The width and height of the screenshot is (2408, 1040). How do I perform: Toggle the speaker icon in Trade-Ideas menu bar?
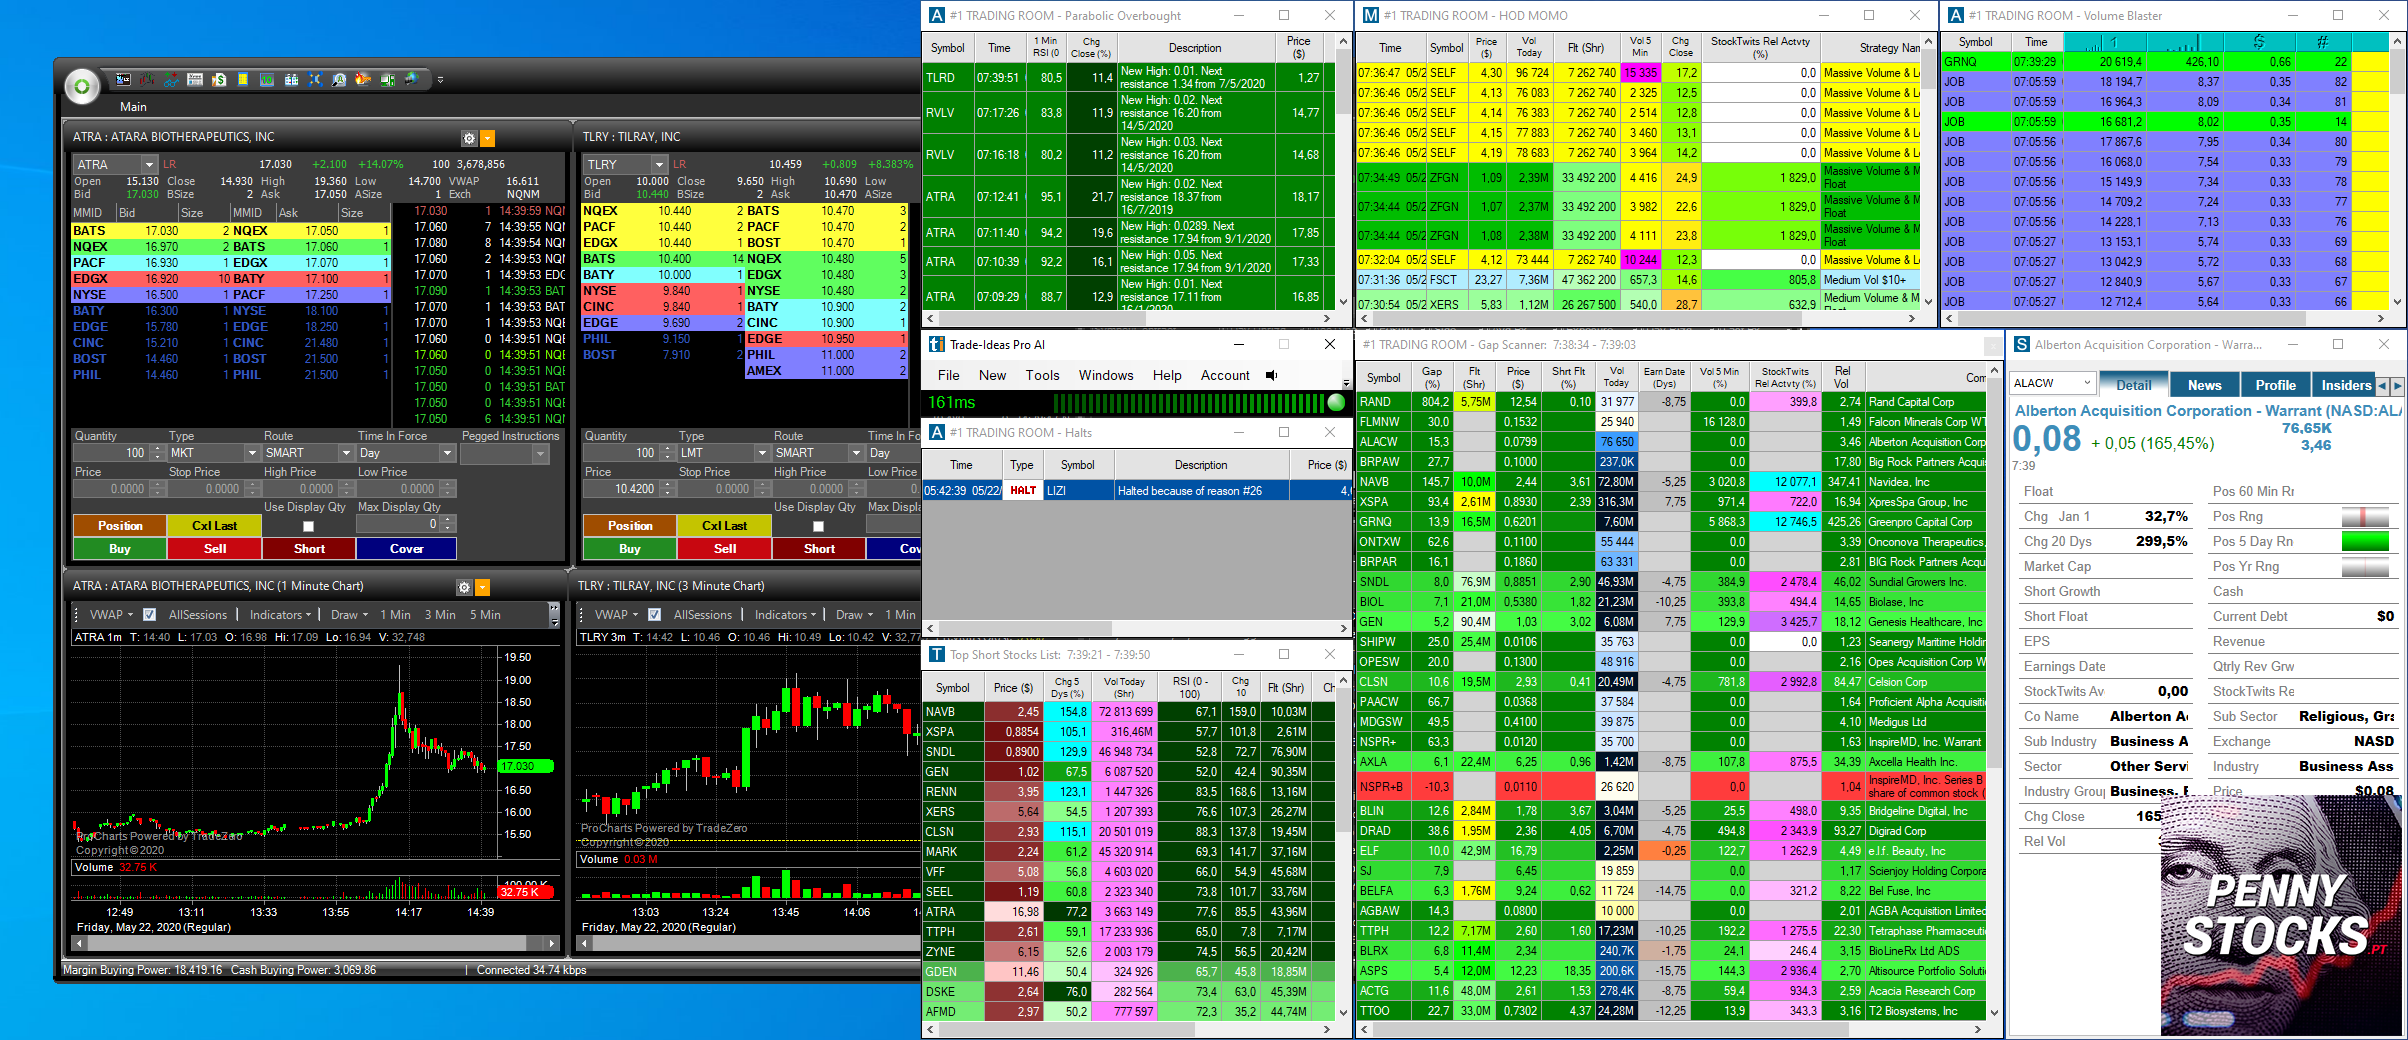click(x=1272, y=376)
